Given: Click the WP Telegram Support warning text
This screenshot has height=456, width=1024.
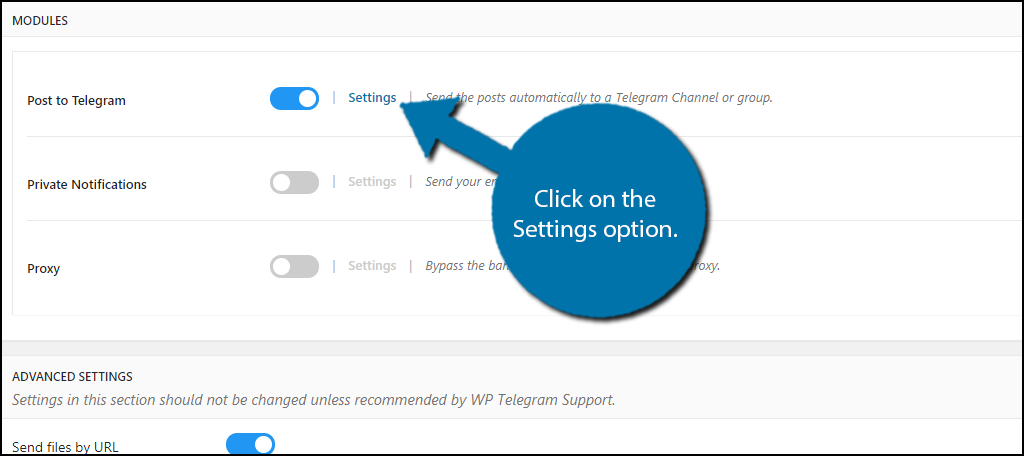Looking at the screenshot, I should (314, 399).
